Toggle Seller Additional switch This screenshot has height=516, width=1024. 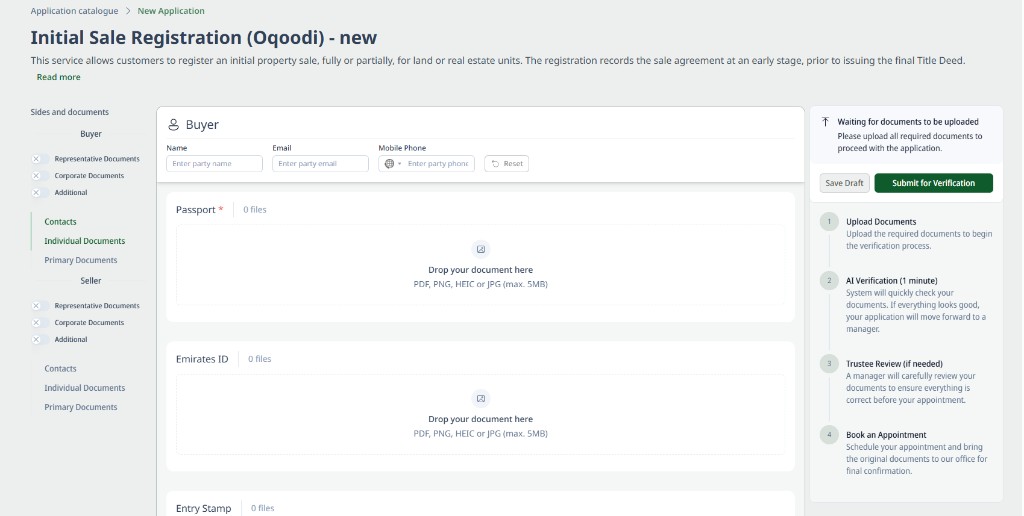39,340
